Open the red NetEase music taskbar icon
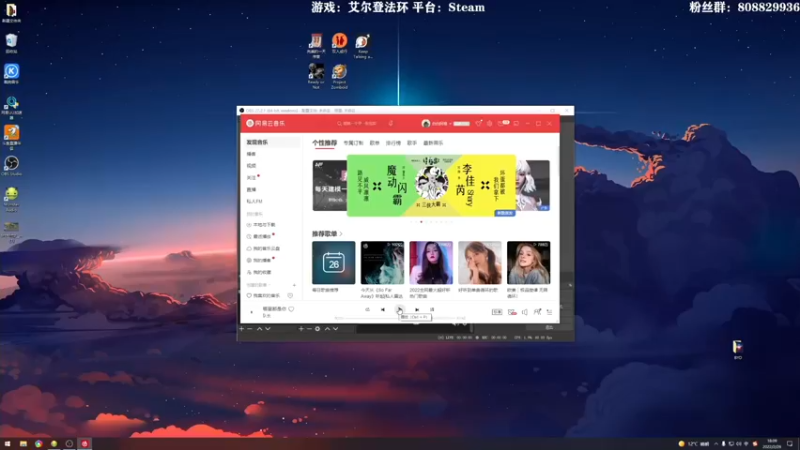Viewport: 800px width, 450px height. point(85,444)
